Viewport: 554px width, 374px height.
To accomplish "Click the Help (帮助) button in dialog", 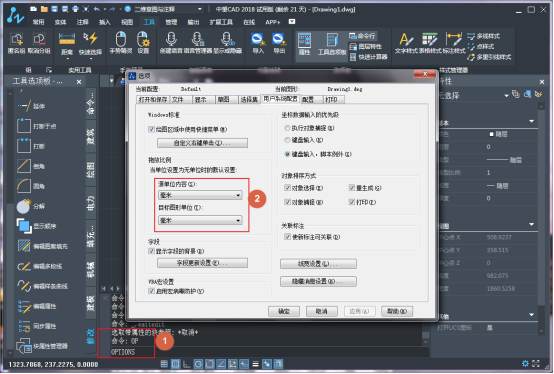I will [x=397, y=311].
